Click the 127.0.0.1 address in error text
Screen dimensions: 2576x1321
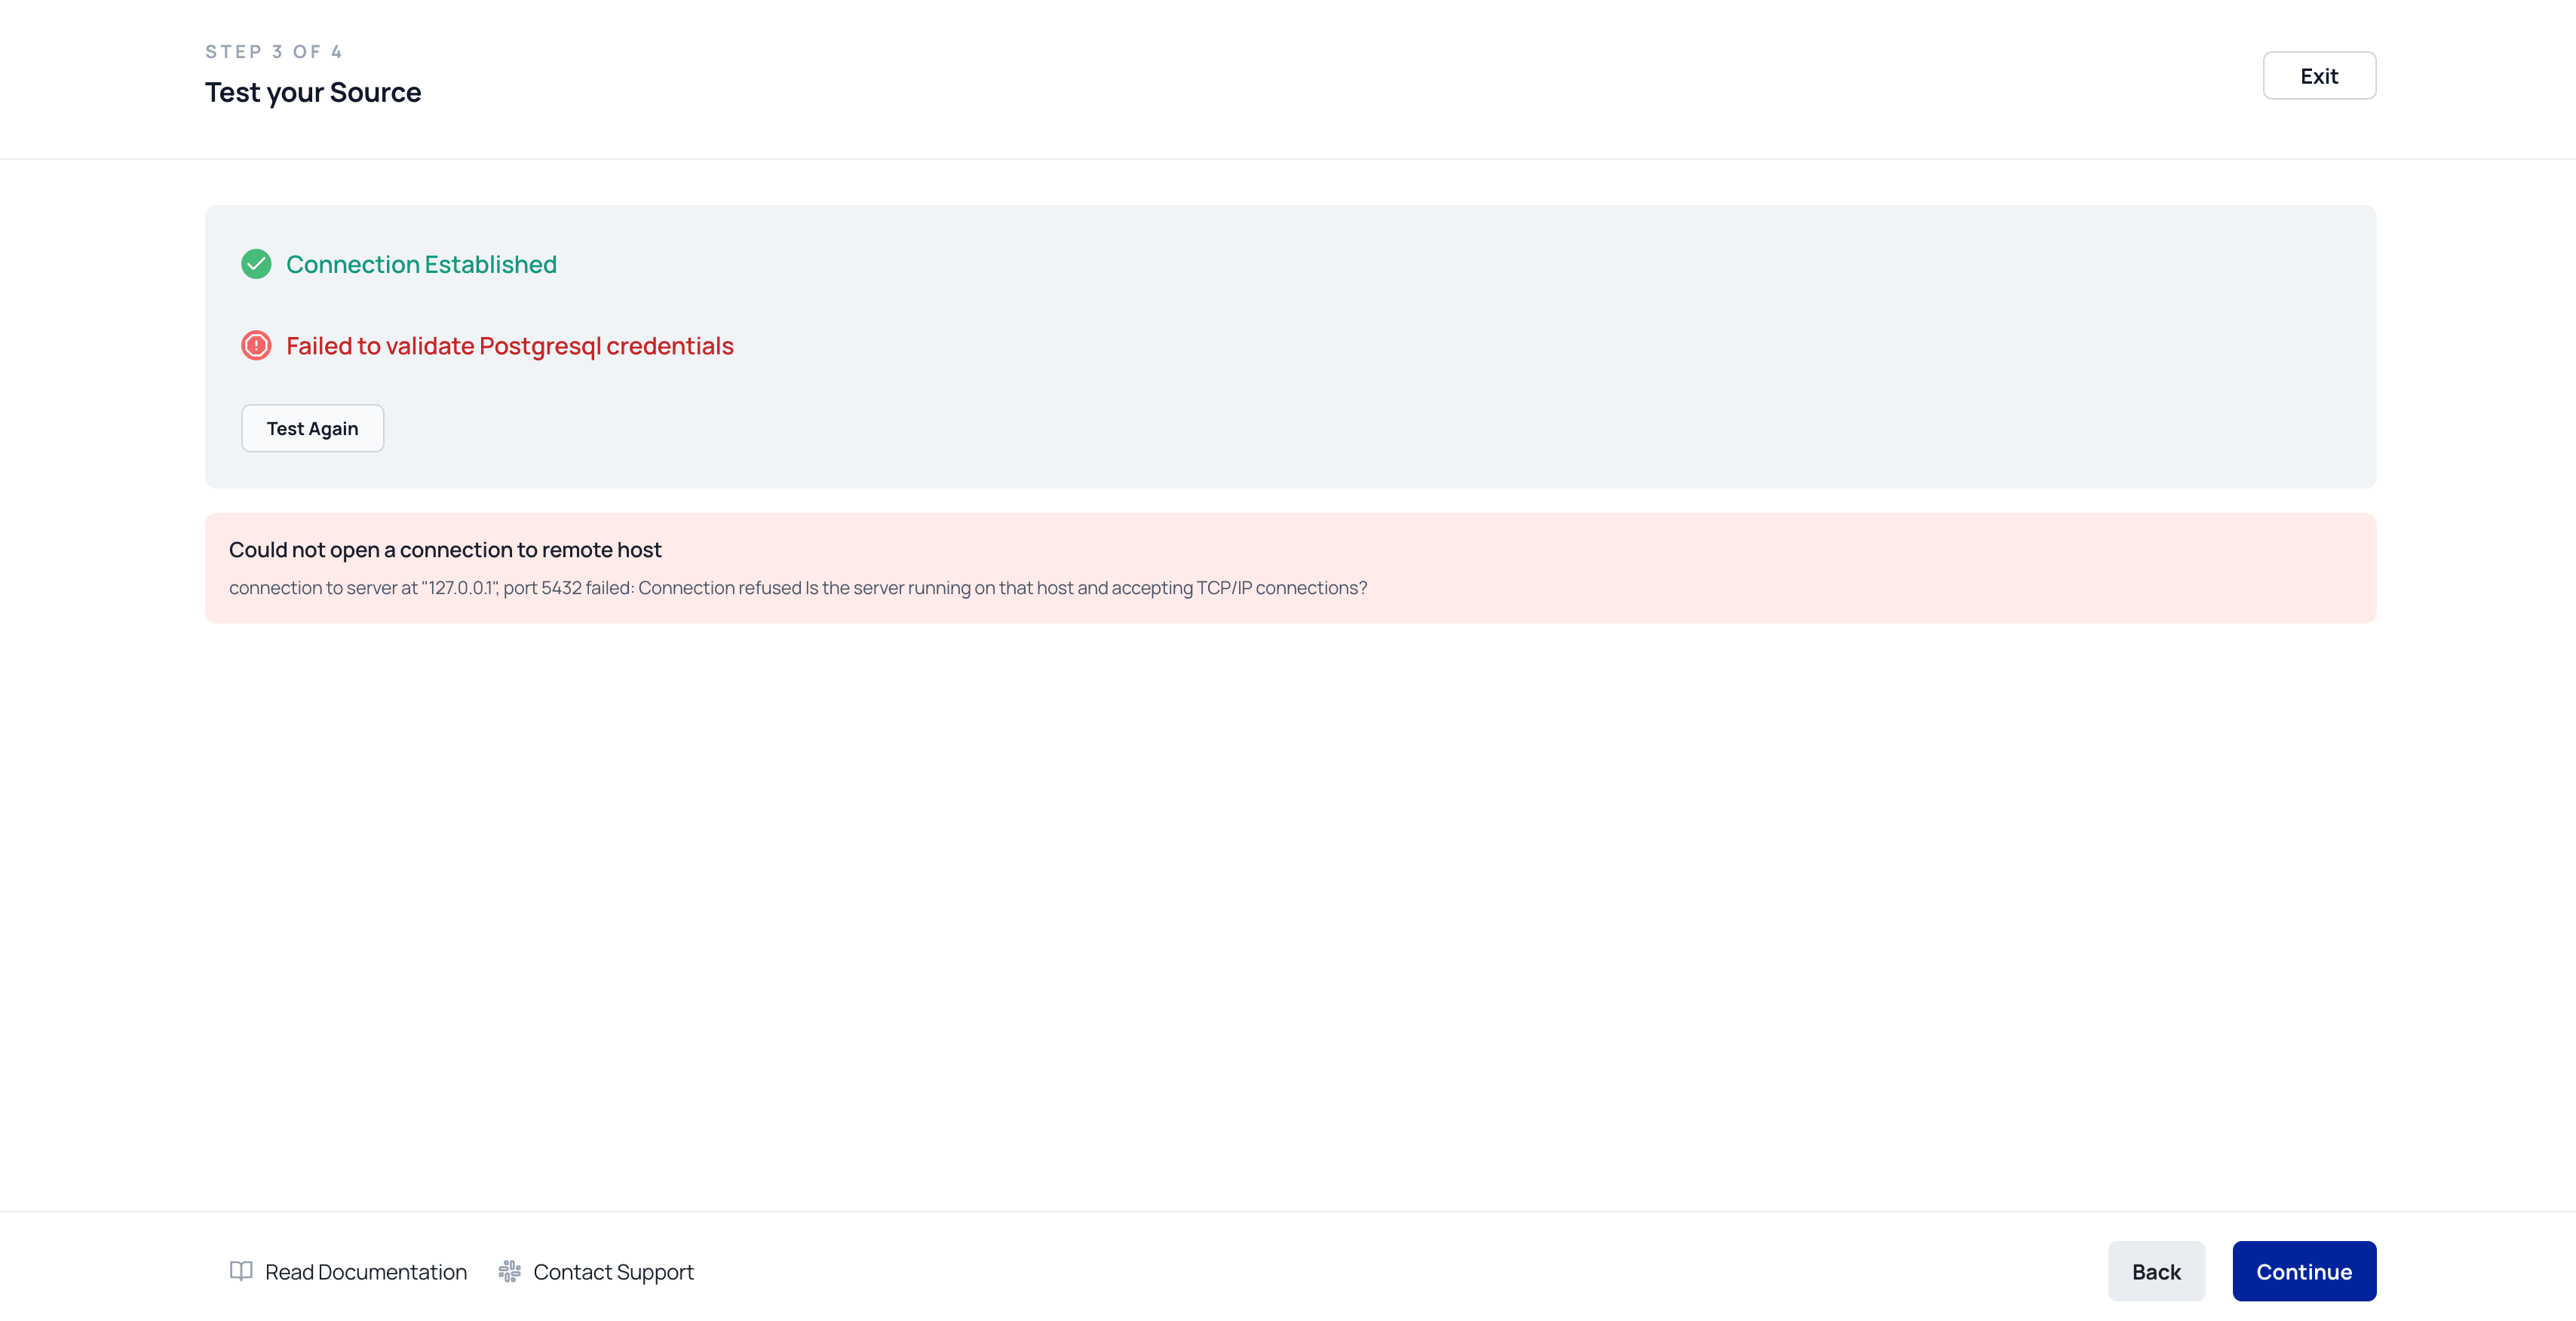click(x=461, y=588)
